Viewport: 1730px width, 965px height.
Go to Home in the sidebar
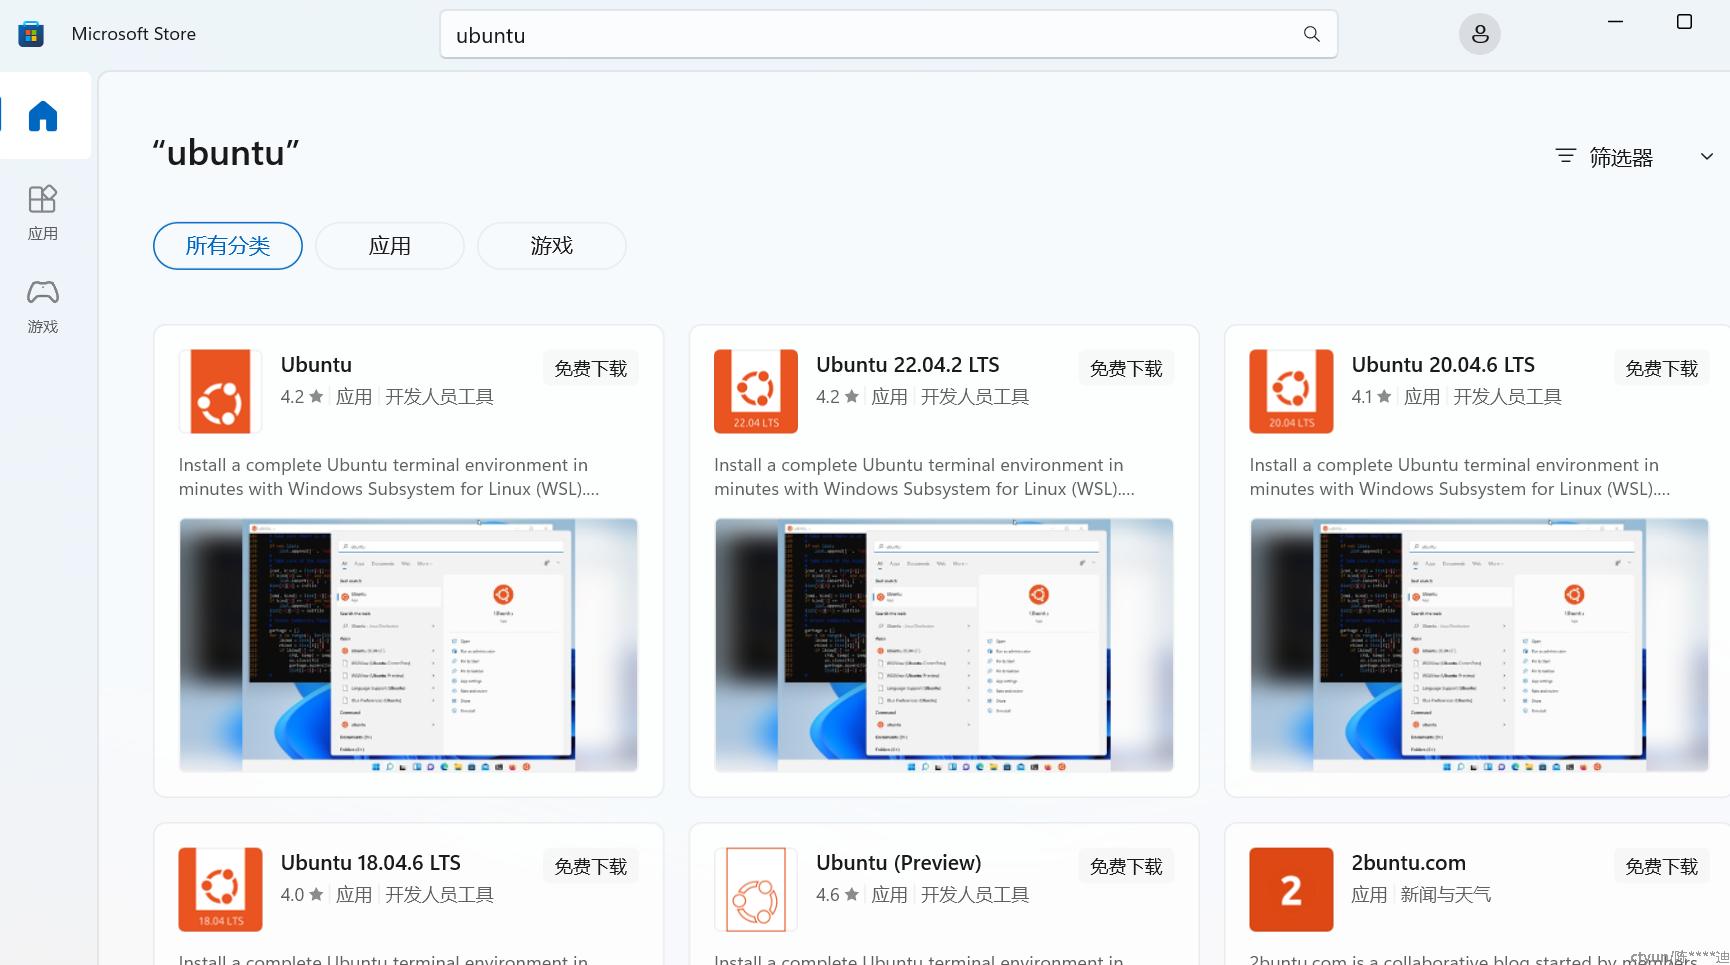pyautogui.click(x=43, y=116)
